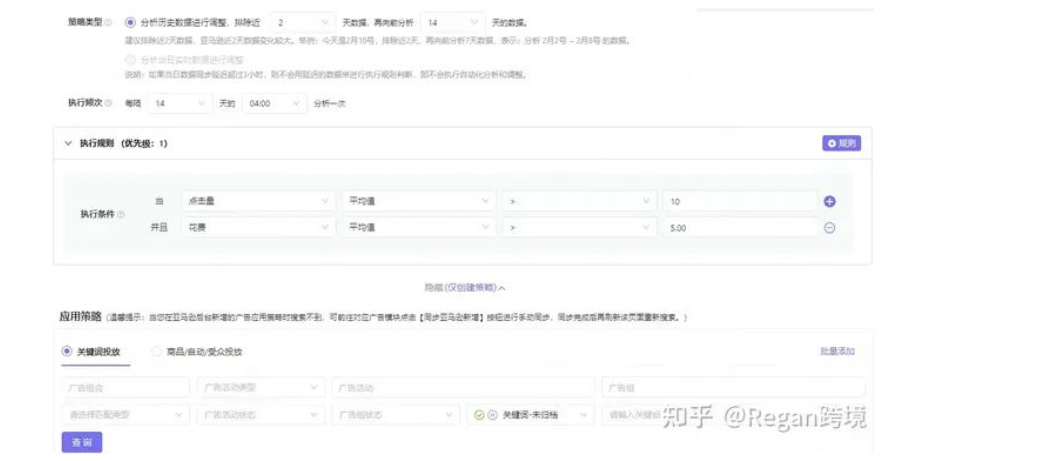The image size is (1042, 461).
Task: Select the 关键词投放 radio option
Action: (x=67, y=352)
